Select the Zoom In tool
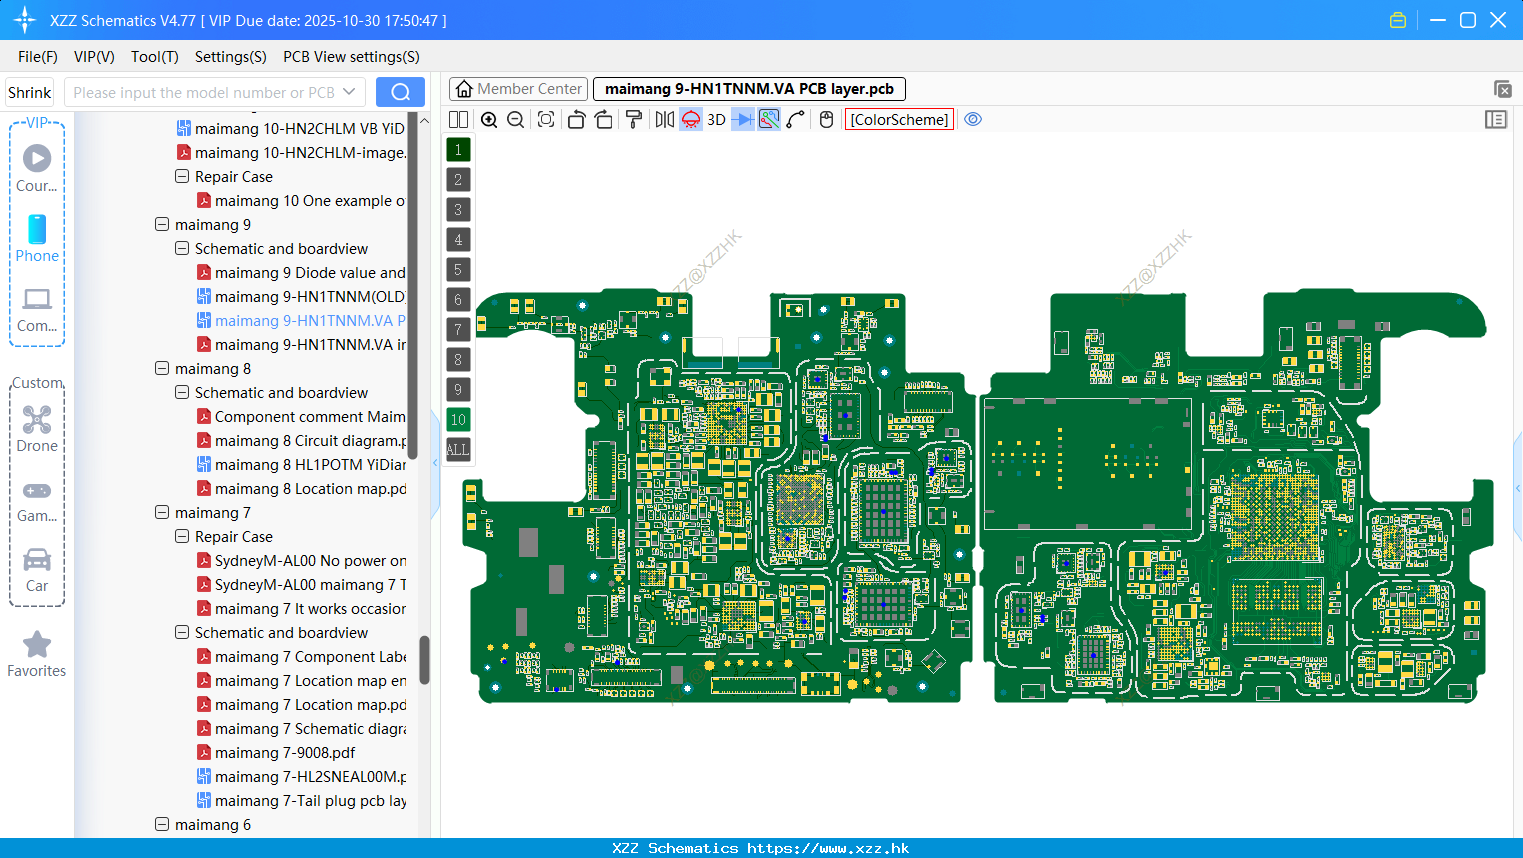The height and width of the screenshot is (858, 1523). [x=489, y=119]
